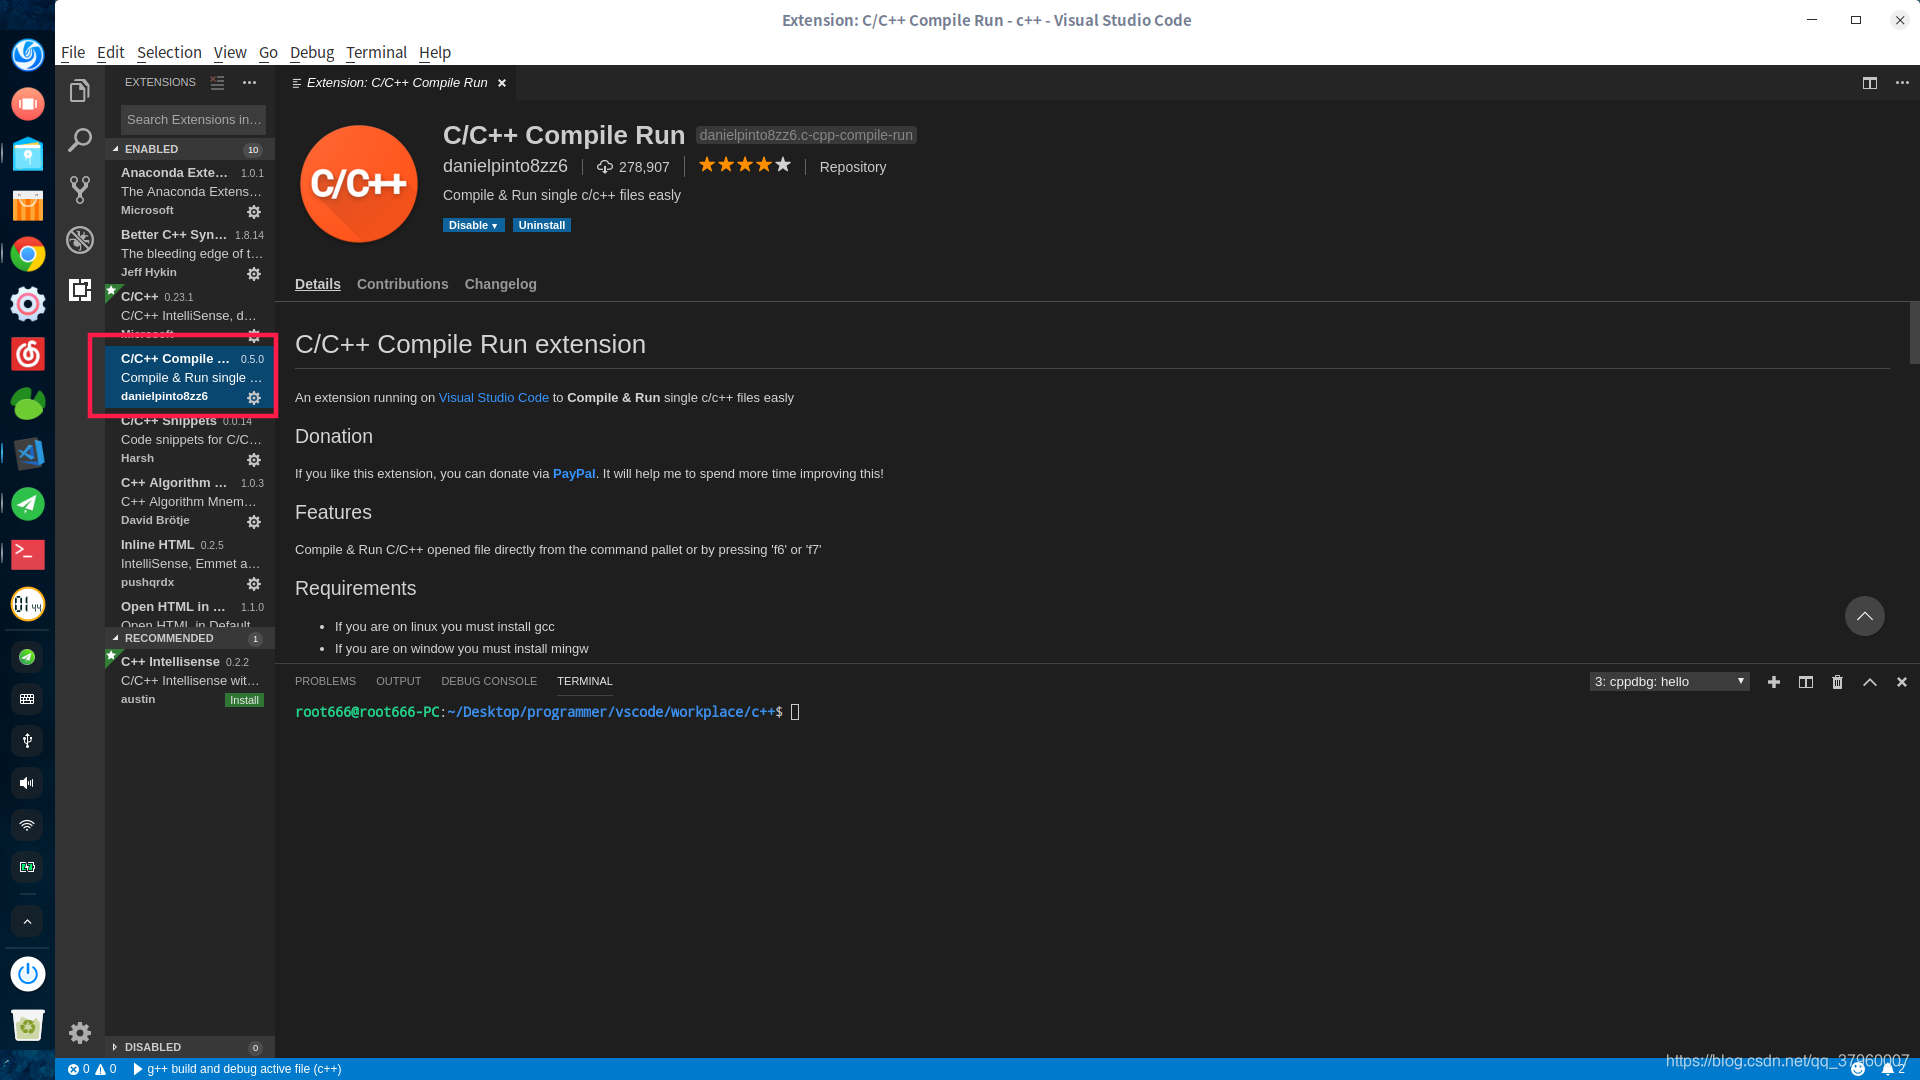Expand the DISABLED extensions section
Screen dimensions: 1920x1080
point(152,1047)
